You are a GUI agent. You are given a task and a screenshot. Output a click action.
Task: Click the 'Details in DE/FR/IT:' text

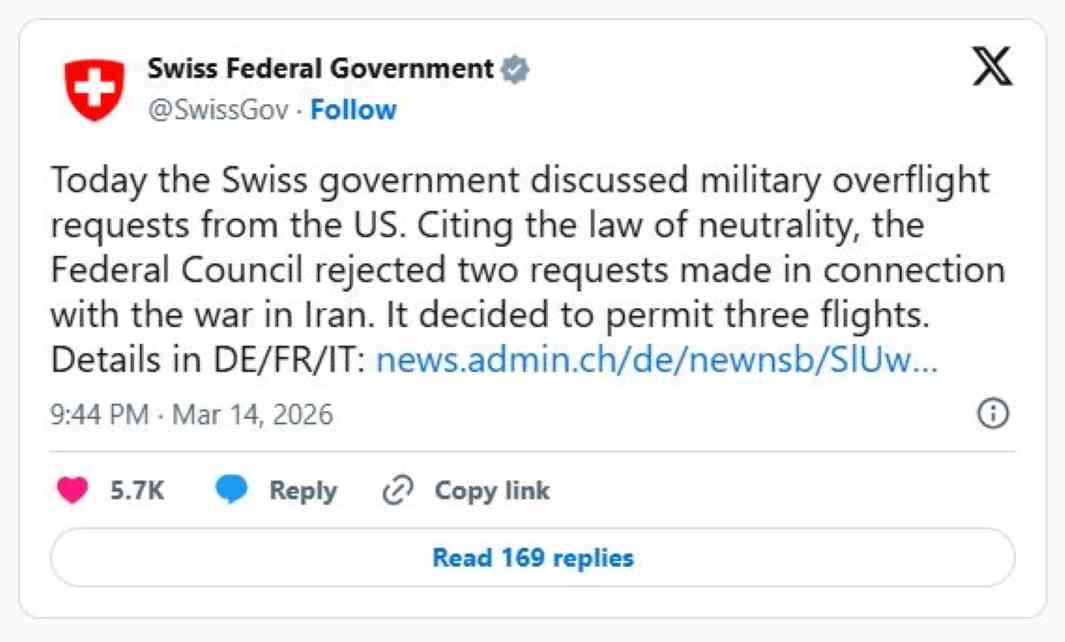208,360
